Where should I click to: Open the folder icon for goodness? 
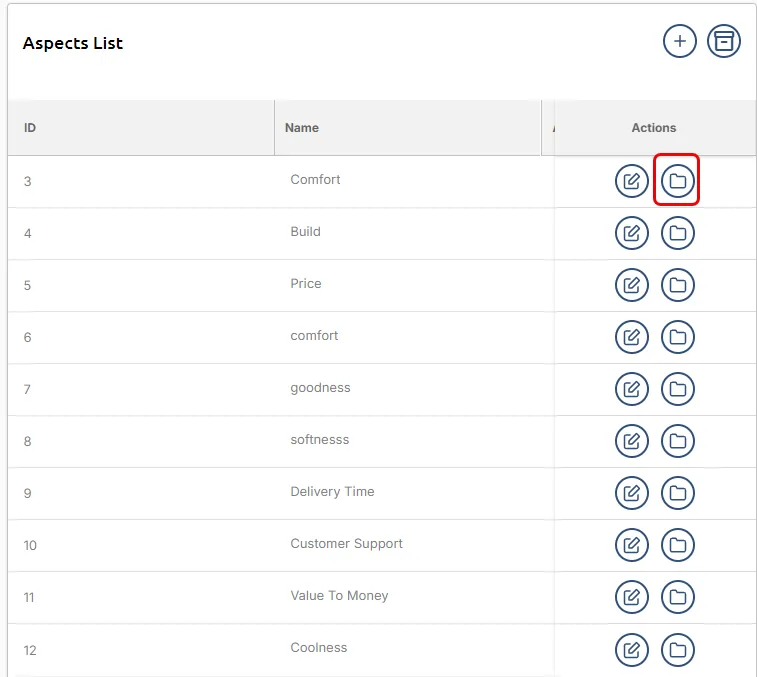(x=677, y=389)
